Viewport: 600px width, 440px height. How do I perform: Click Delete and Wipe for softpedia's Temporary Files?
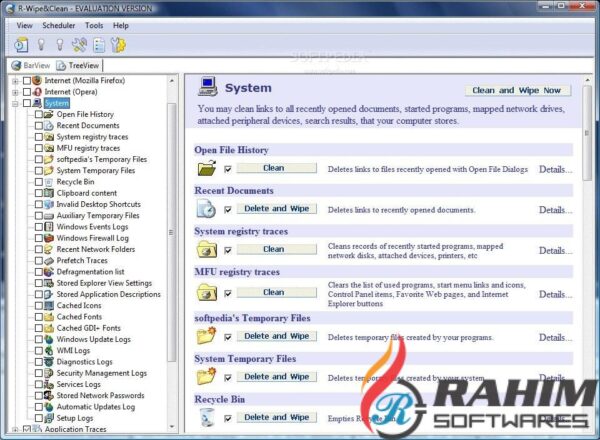point(277,336)
